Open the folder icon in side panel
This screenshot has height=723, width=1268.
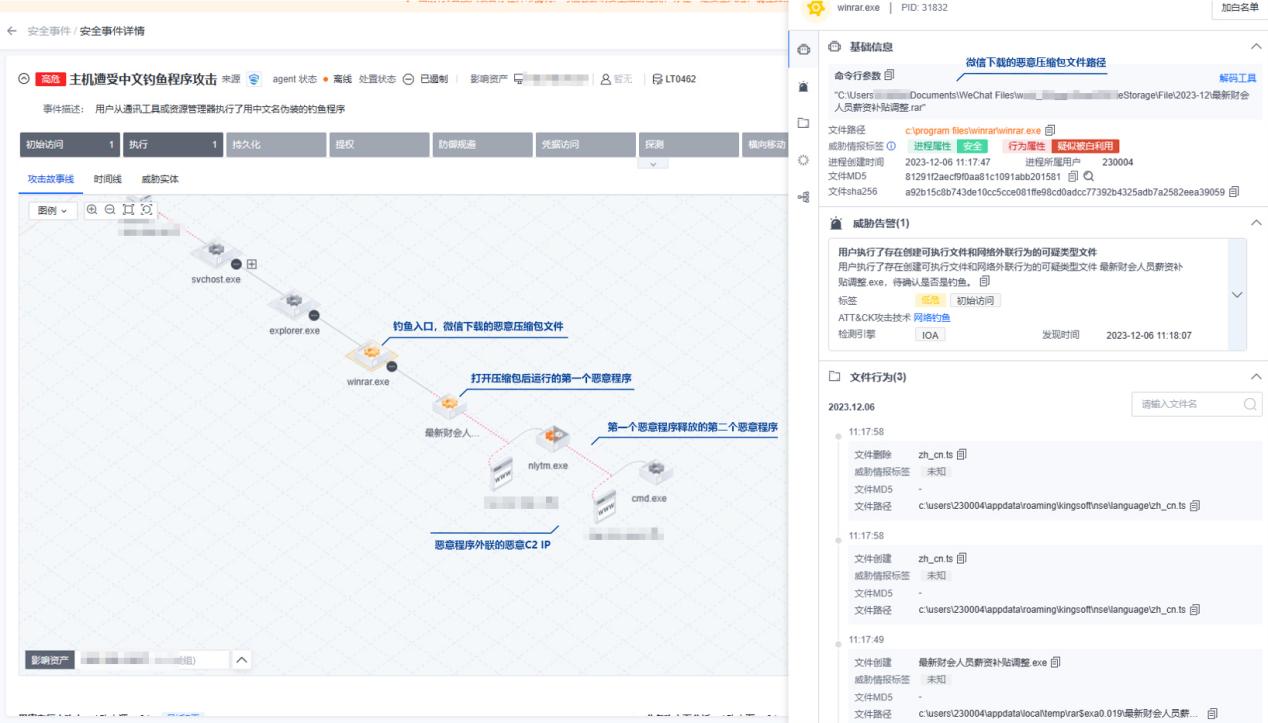(802, 123)
